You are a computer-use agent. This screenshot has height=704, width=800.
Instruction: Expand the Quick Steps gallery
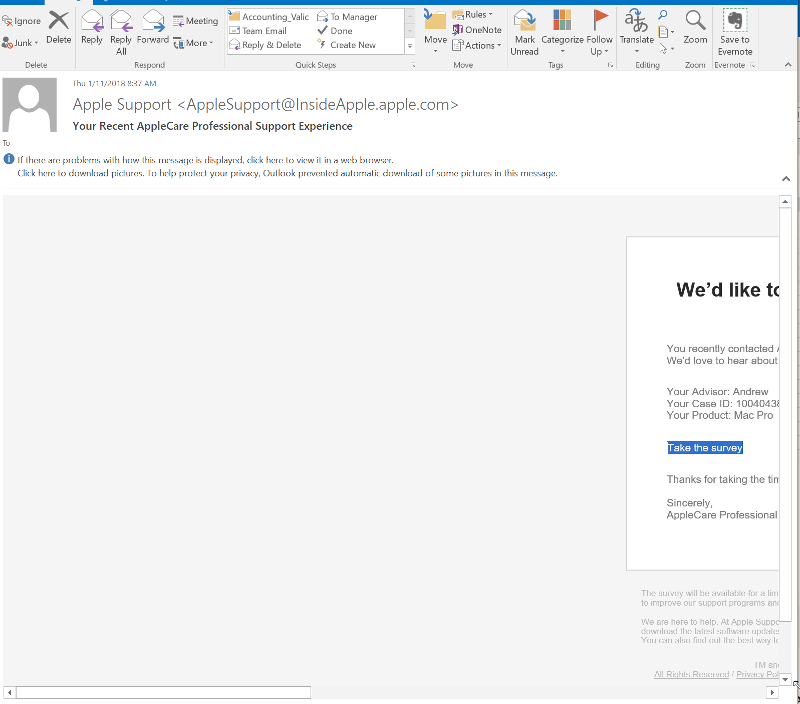click(410, 46)
